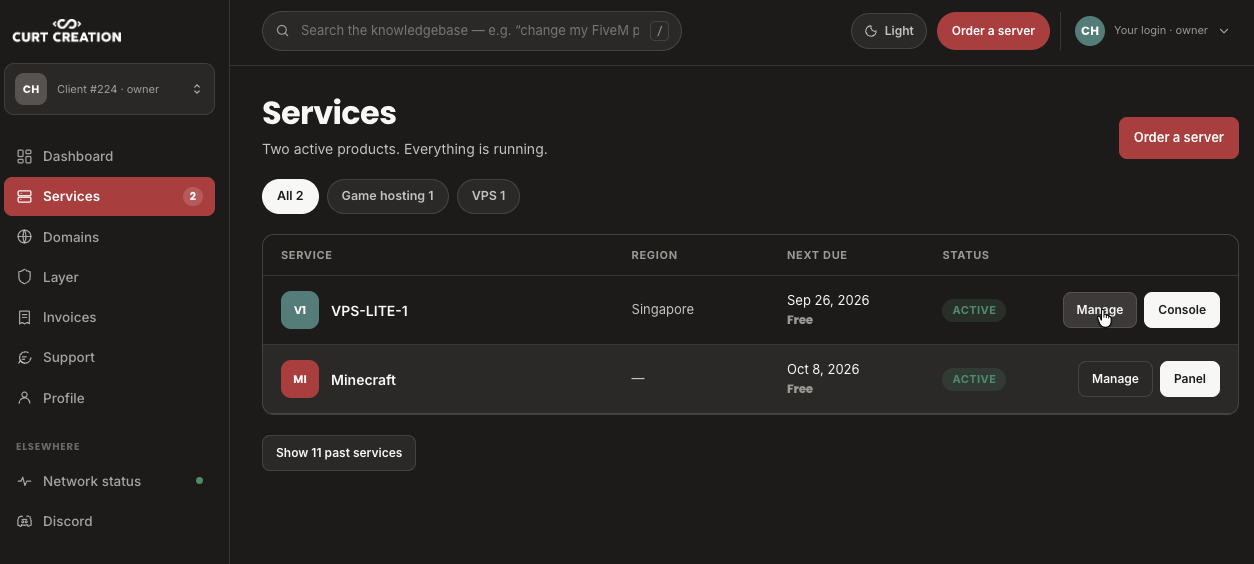1254x564 pixels.
Task: Open Panel for Minecraft
Action: point(1189,379)
